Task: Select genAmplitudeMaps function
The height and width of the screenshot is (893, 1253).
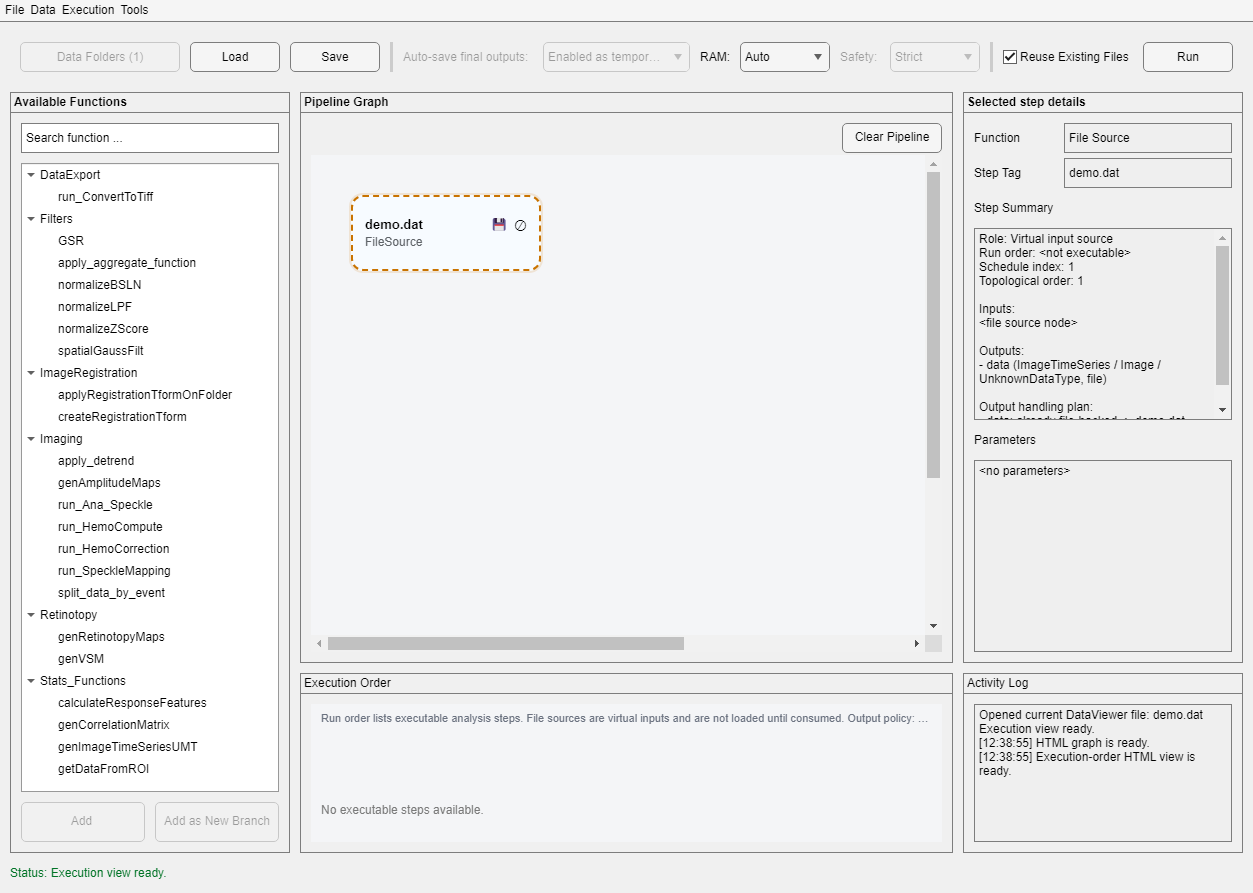Action: click(109, 483)
